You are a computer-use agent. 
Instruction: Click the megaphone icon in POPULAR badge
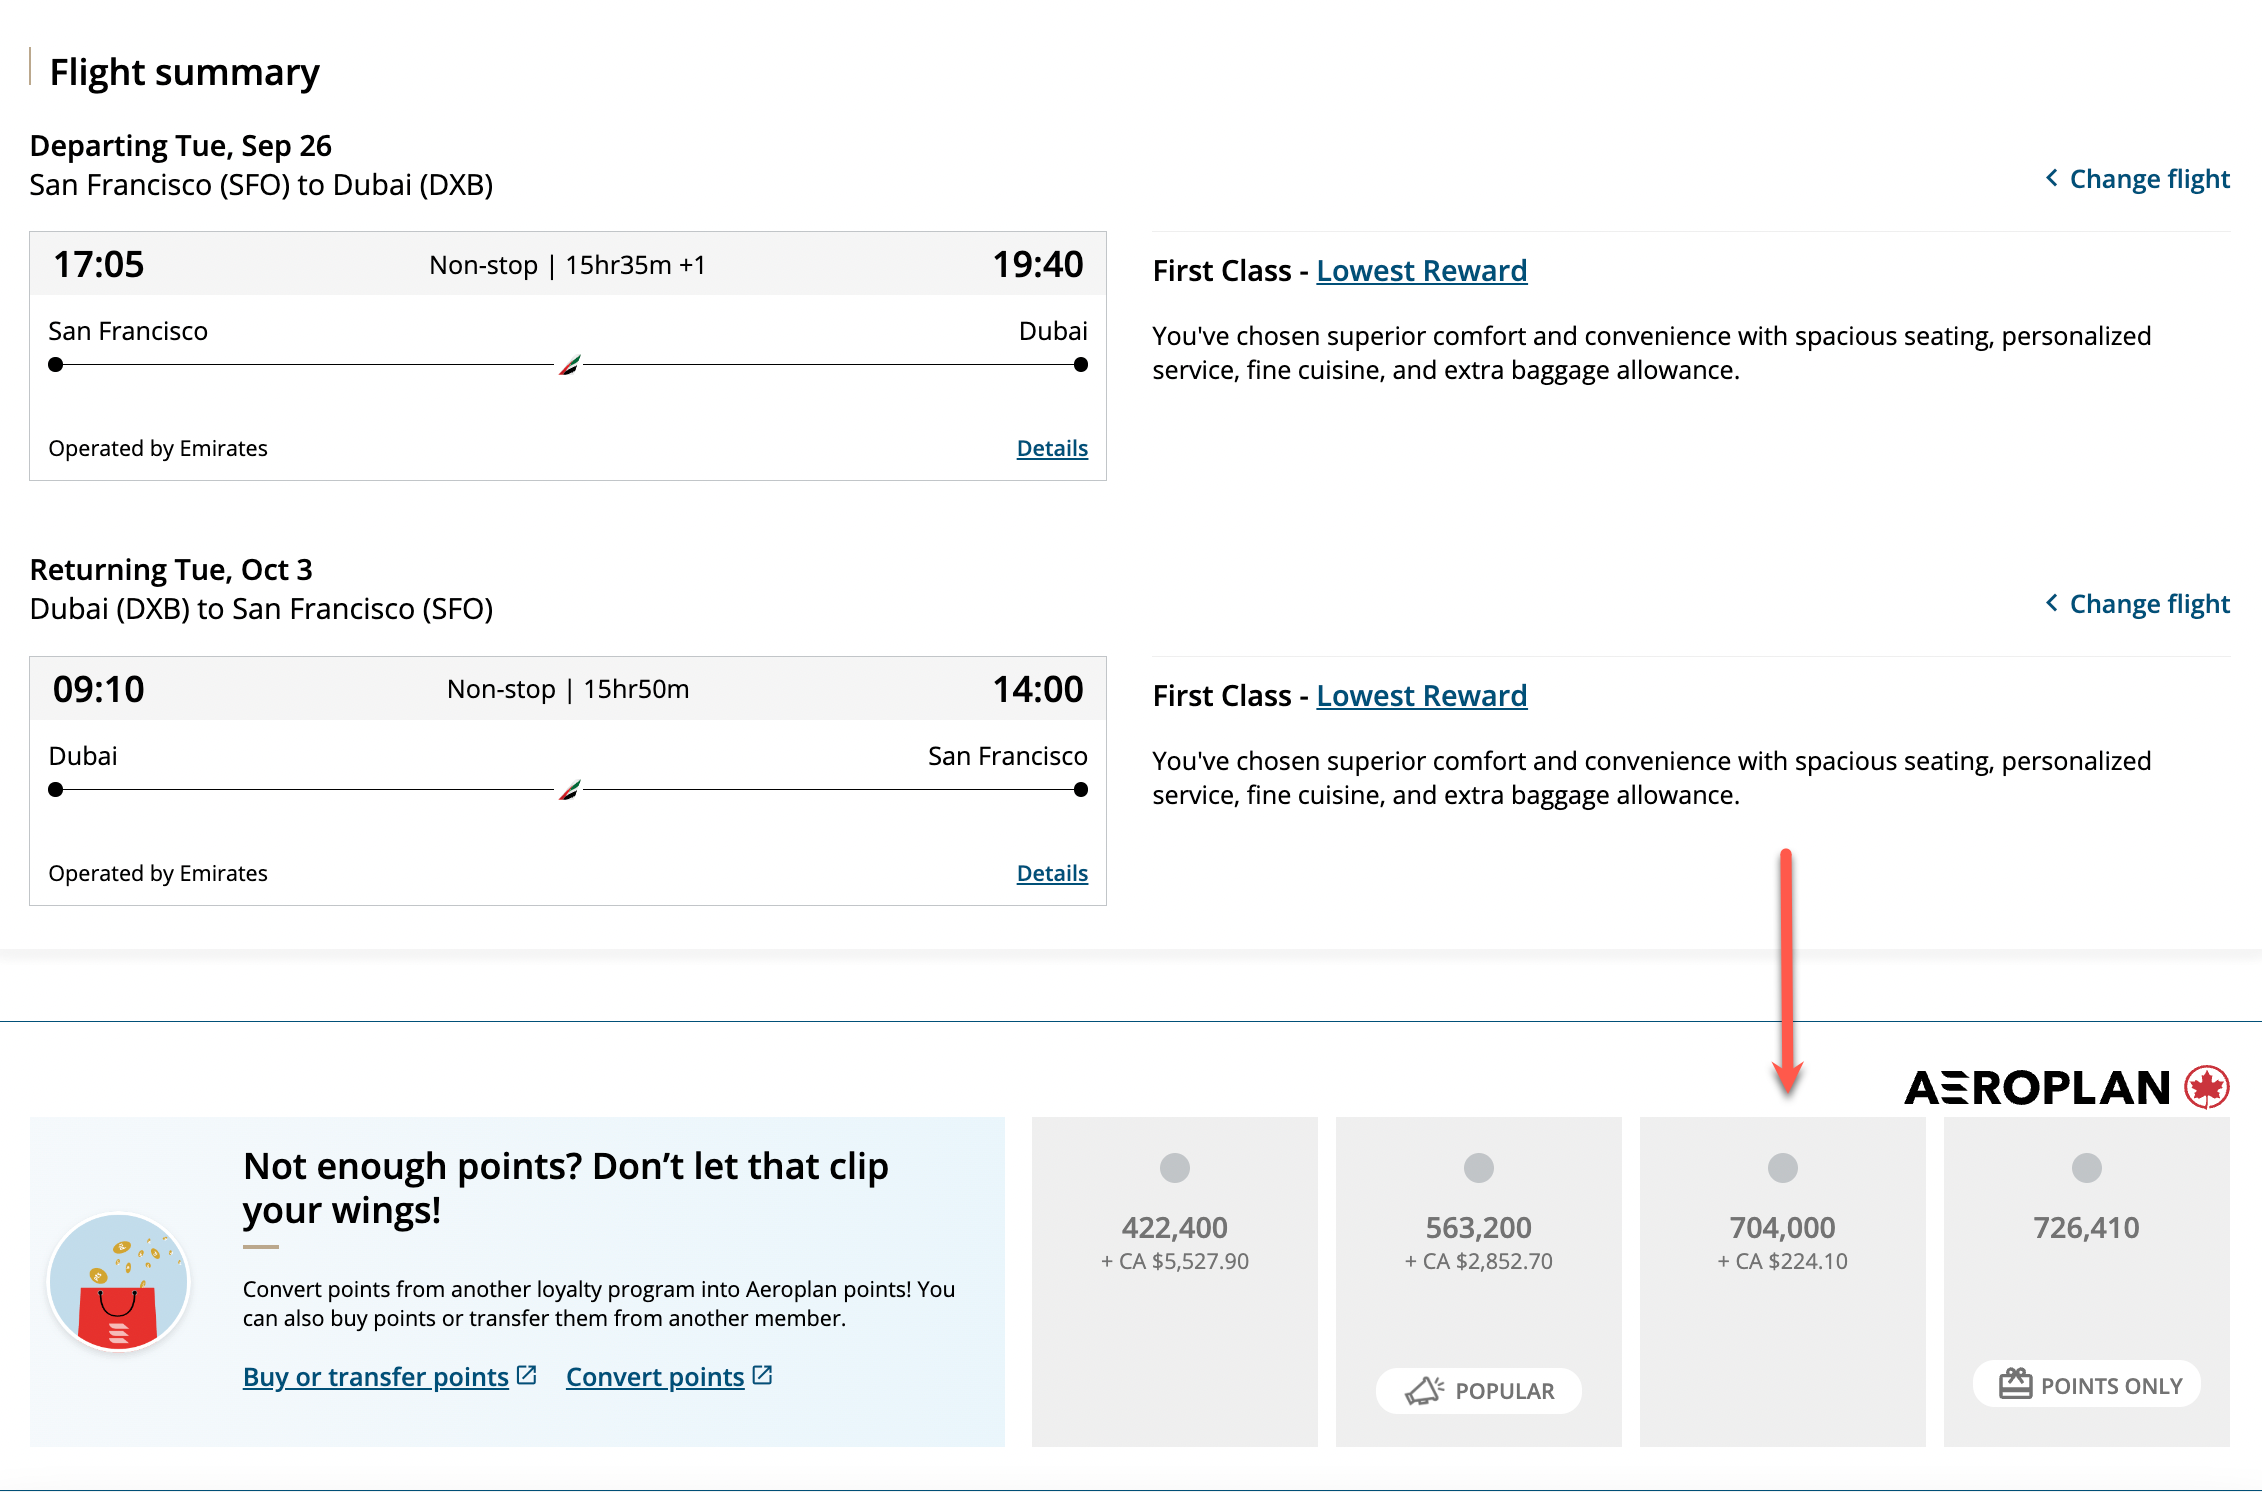tap(1424, 1391)
